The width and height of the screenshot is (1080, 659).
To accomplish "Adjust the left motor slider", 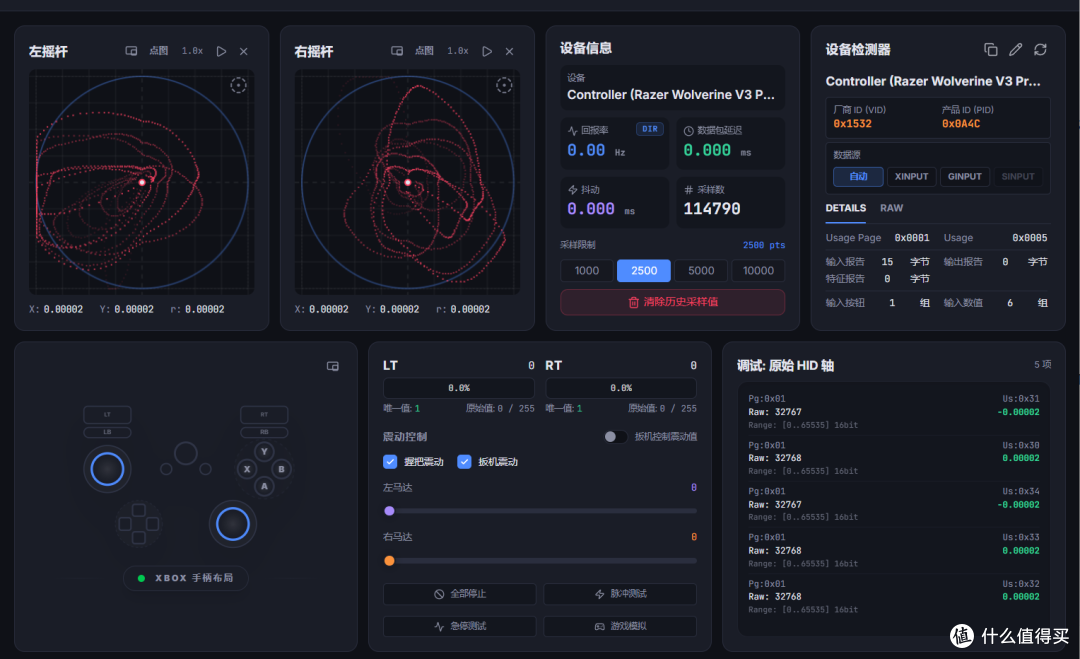I will [540, 511].
